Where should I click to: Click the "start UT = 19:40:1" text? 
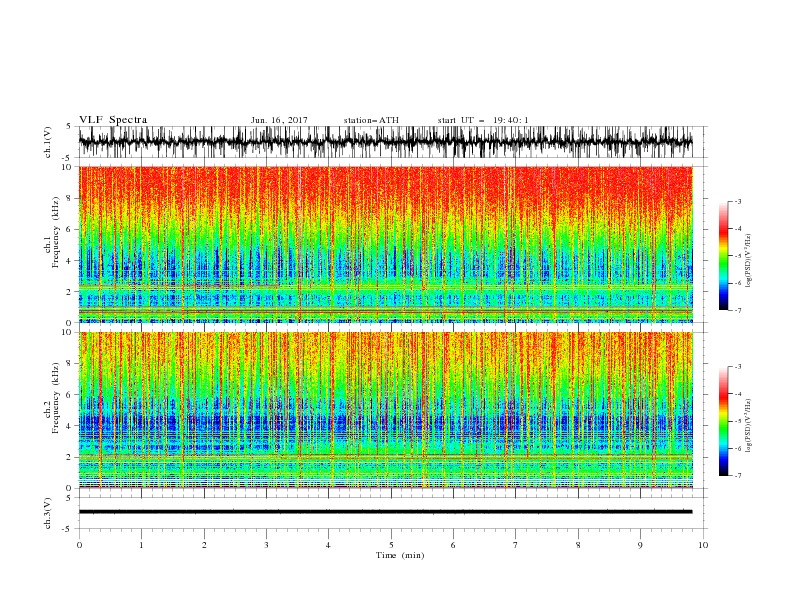tap(483, 120)
